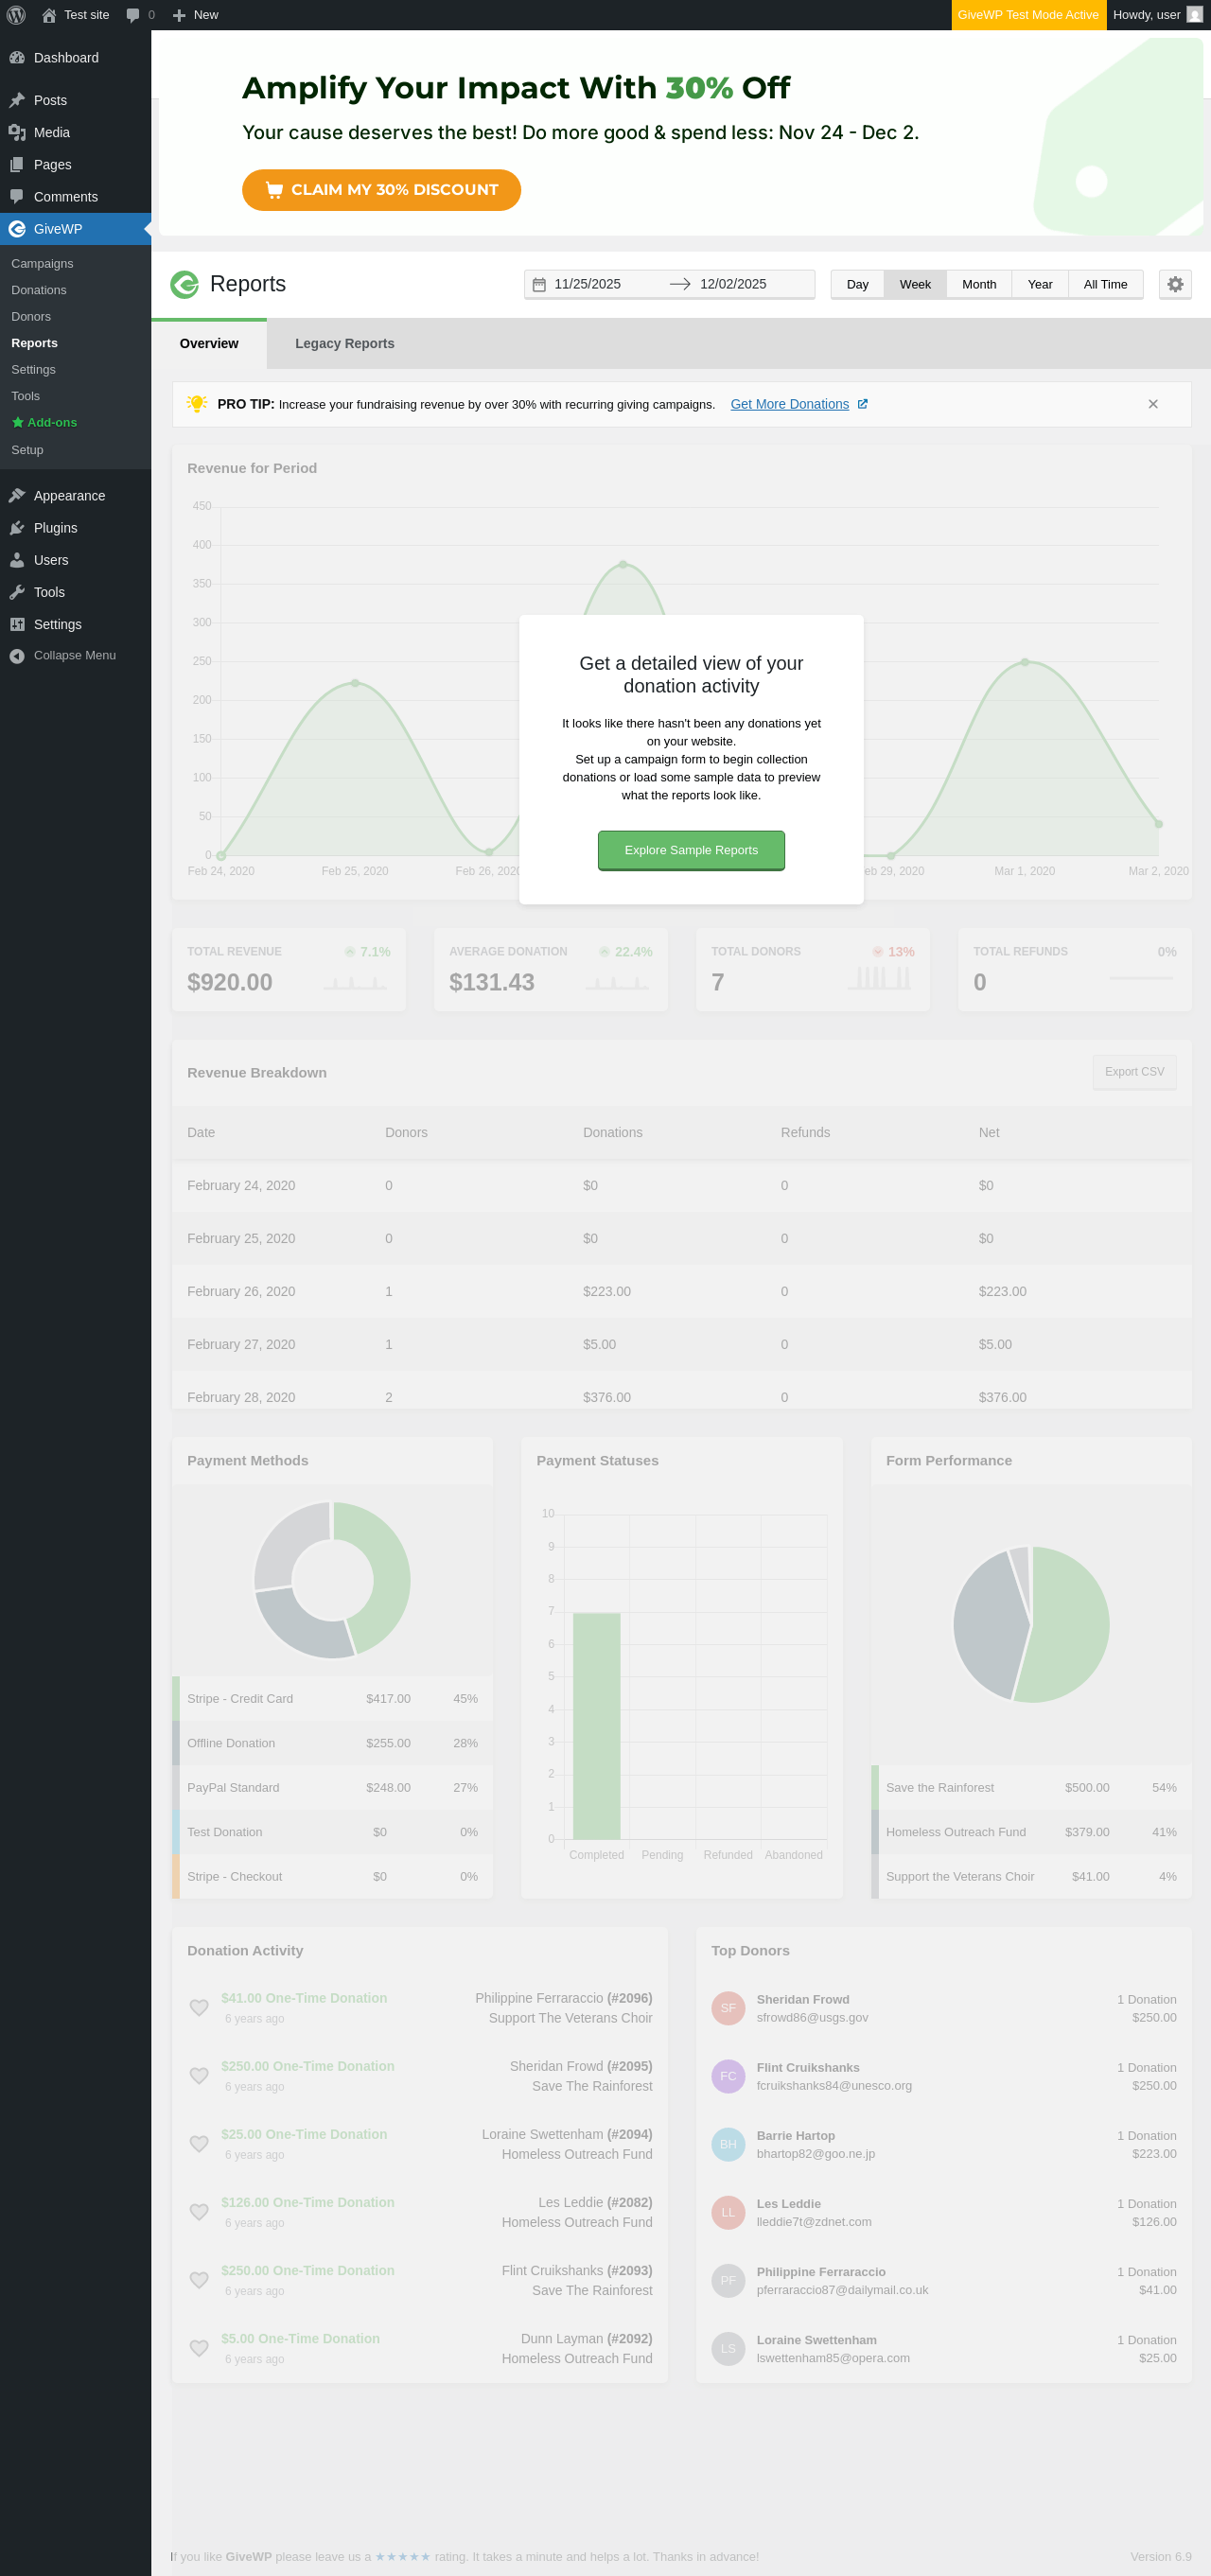Click the Completed bar in Payment Statuses chart
Screen dimensions: 1211x2576
pyautogui.click(x=597, y=1725)
